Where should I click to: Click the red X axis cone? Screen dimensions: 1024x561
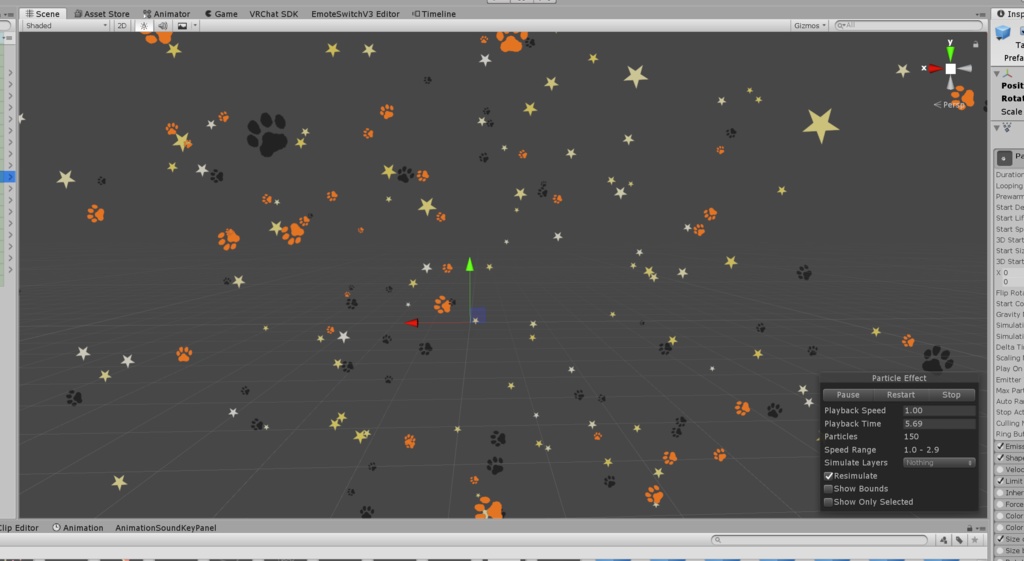935,69
